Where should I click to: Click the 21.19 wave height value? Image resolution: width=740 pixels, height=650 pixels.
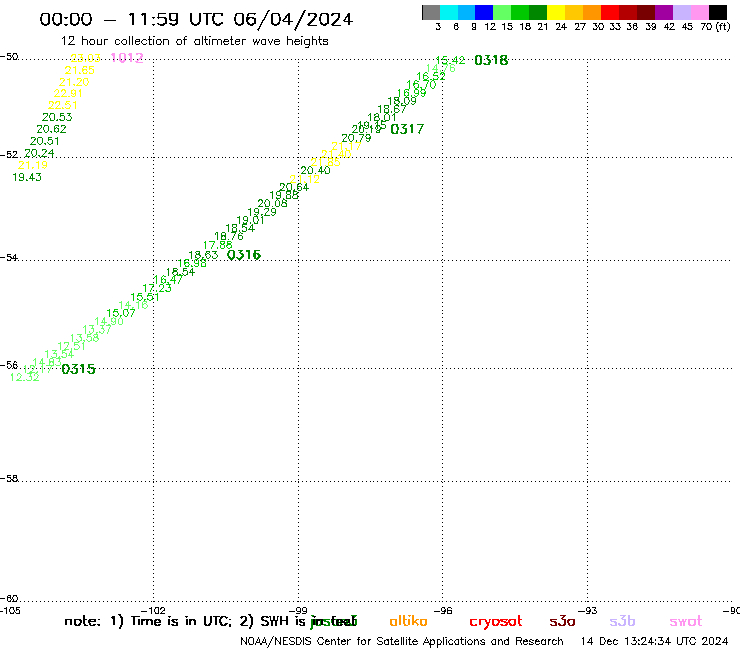point(33,165)
